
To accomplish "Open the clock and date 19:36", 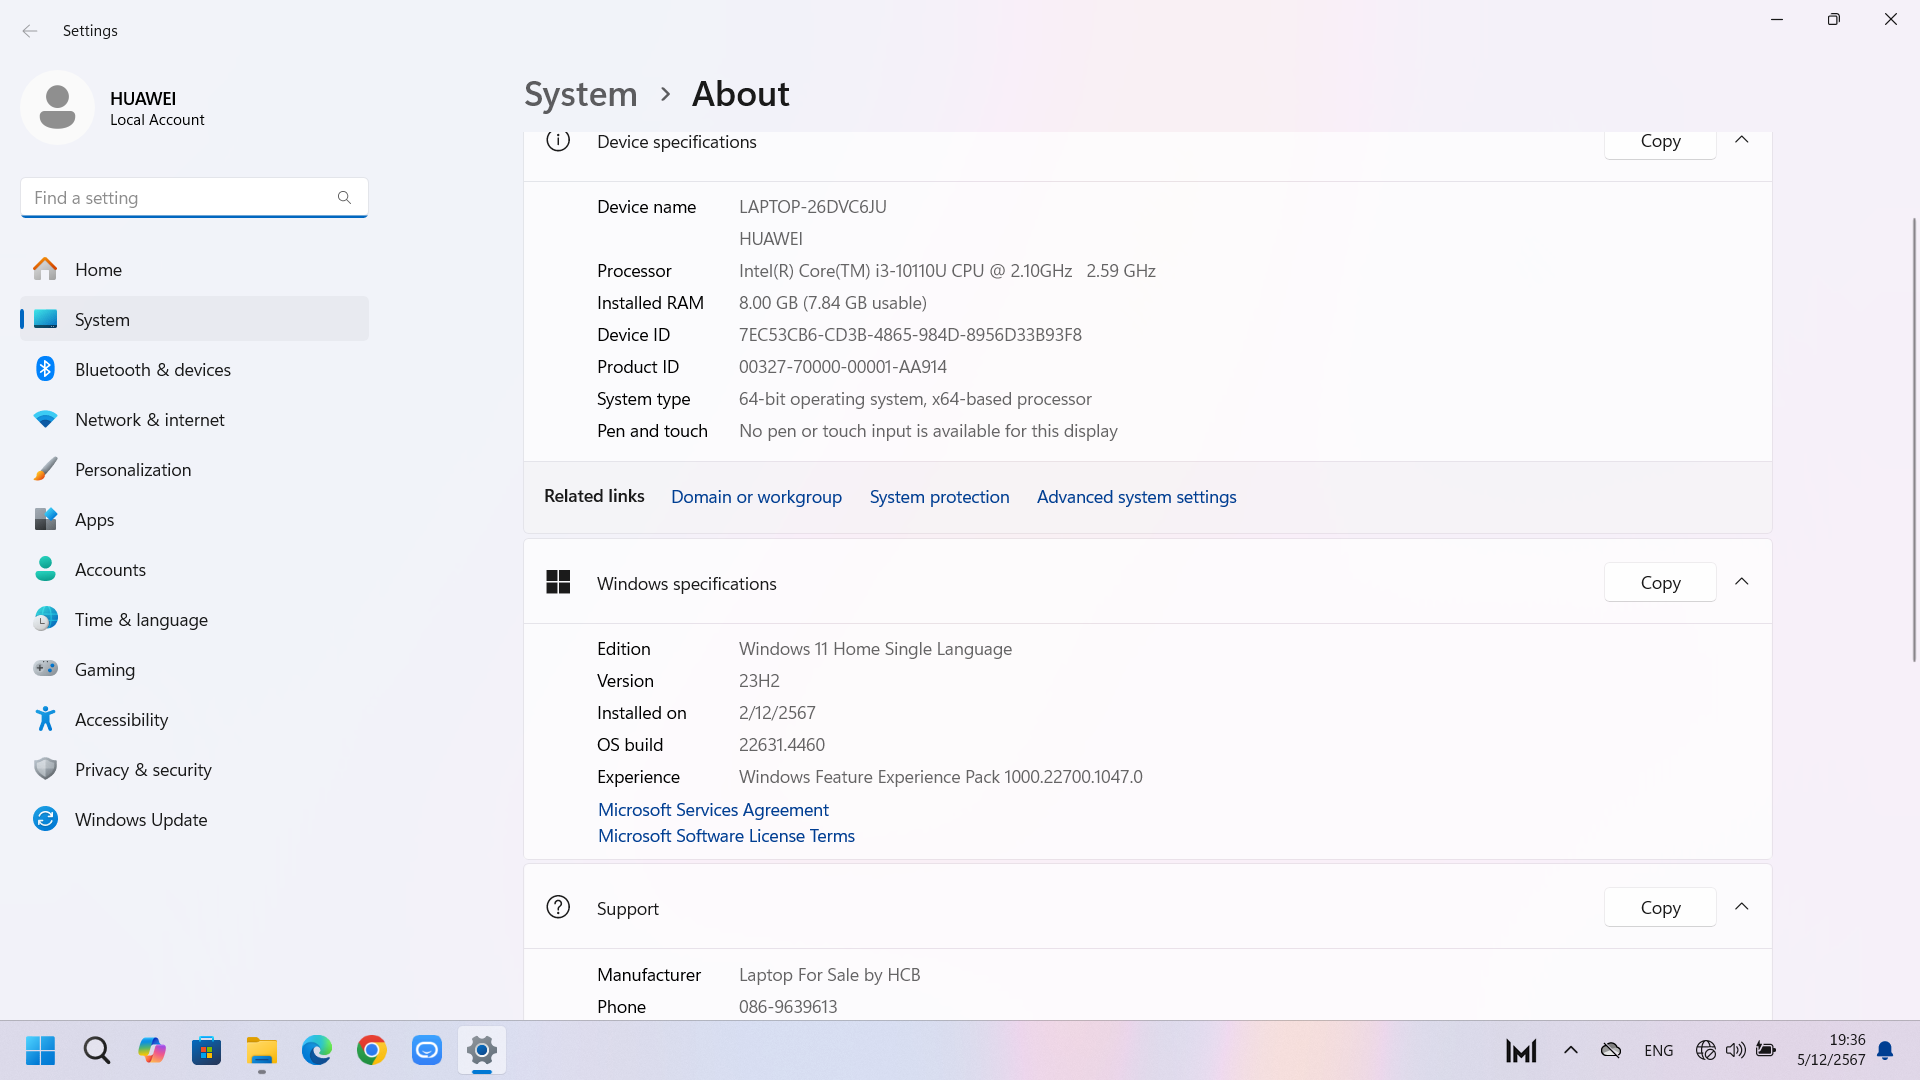I will [x=1831, y=1050].
